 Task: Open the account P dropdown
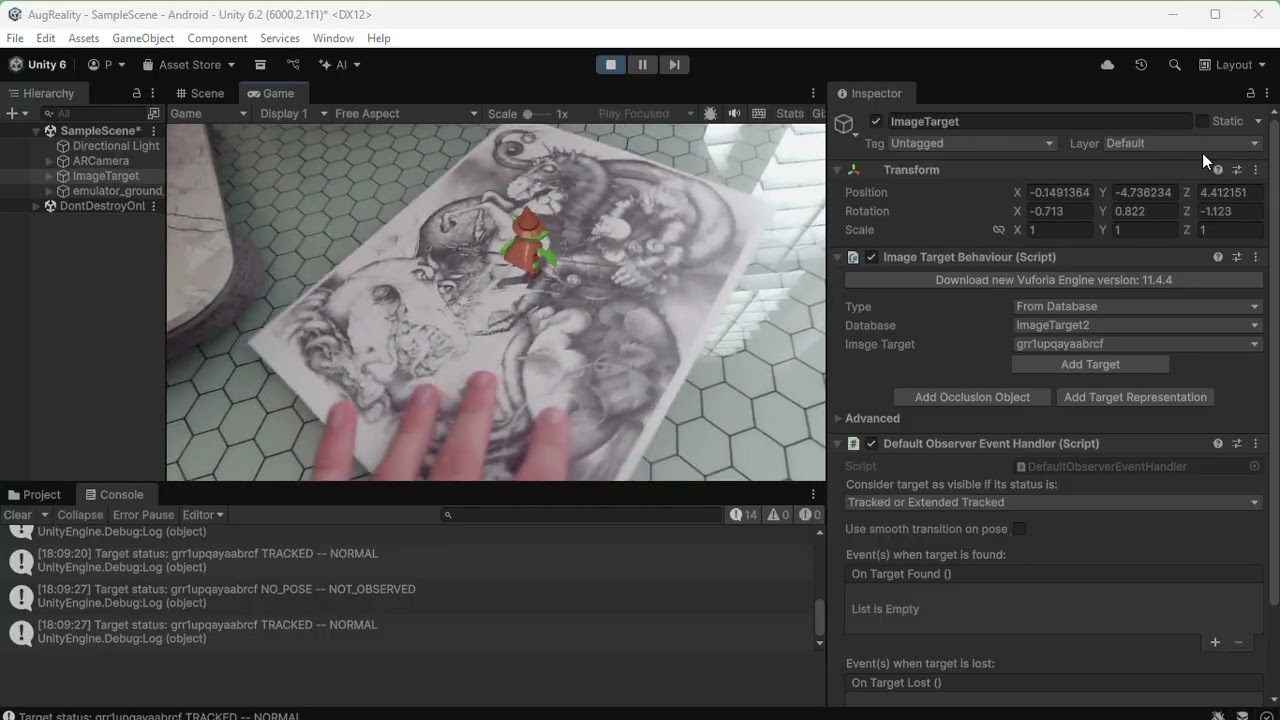click(x=107, y=65)
